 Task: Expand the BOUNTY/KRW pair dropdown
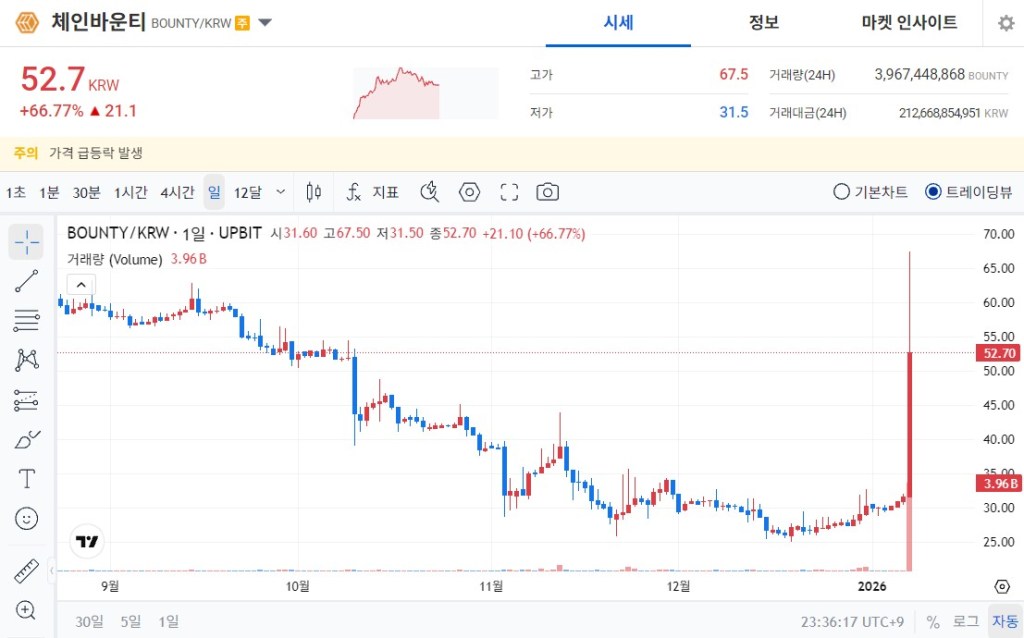pos(264,22)
